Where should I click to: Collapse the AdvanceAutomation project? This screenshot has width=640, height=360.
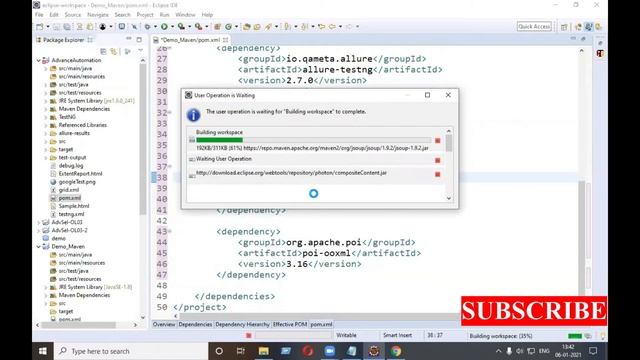(39, 60)
